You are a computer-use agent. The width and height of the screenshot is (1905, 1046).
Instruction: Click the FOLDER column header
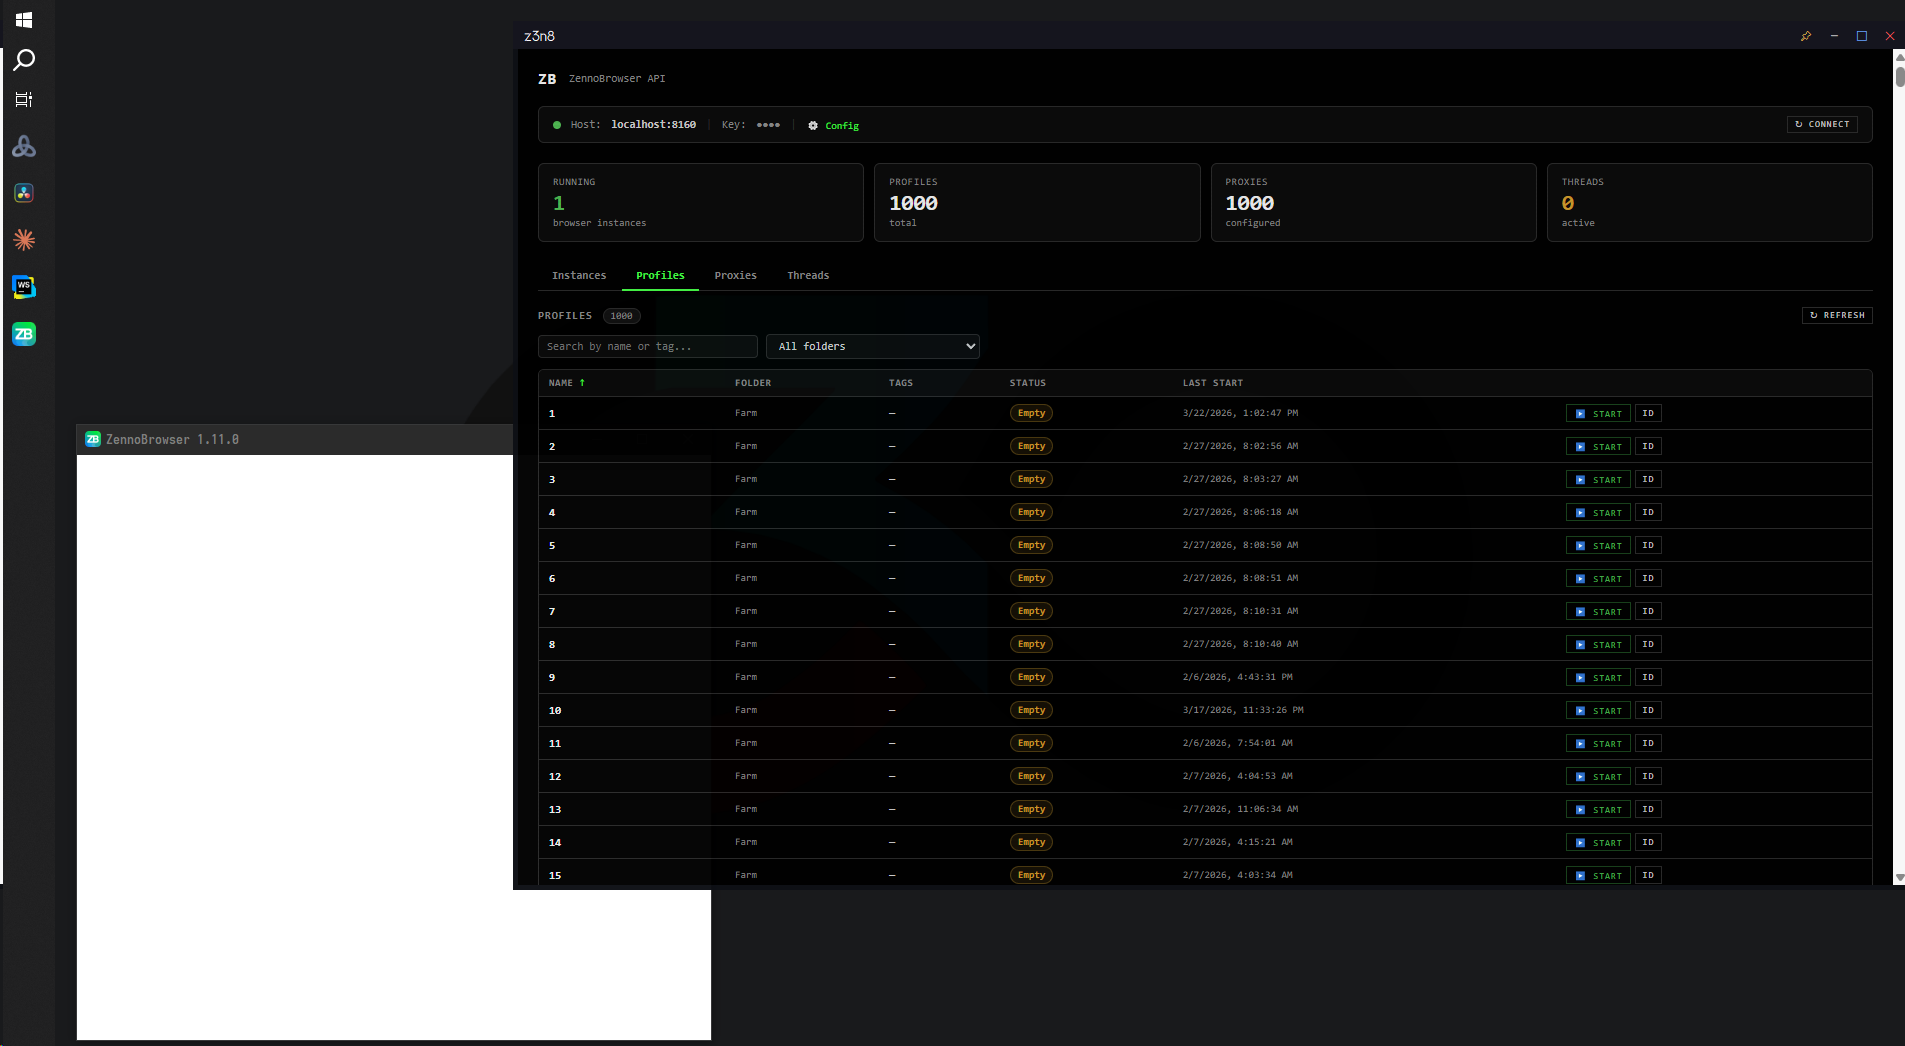(x=753, y=383)
